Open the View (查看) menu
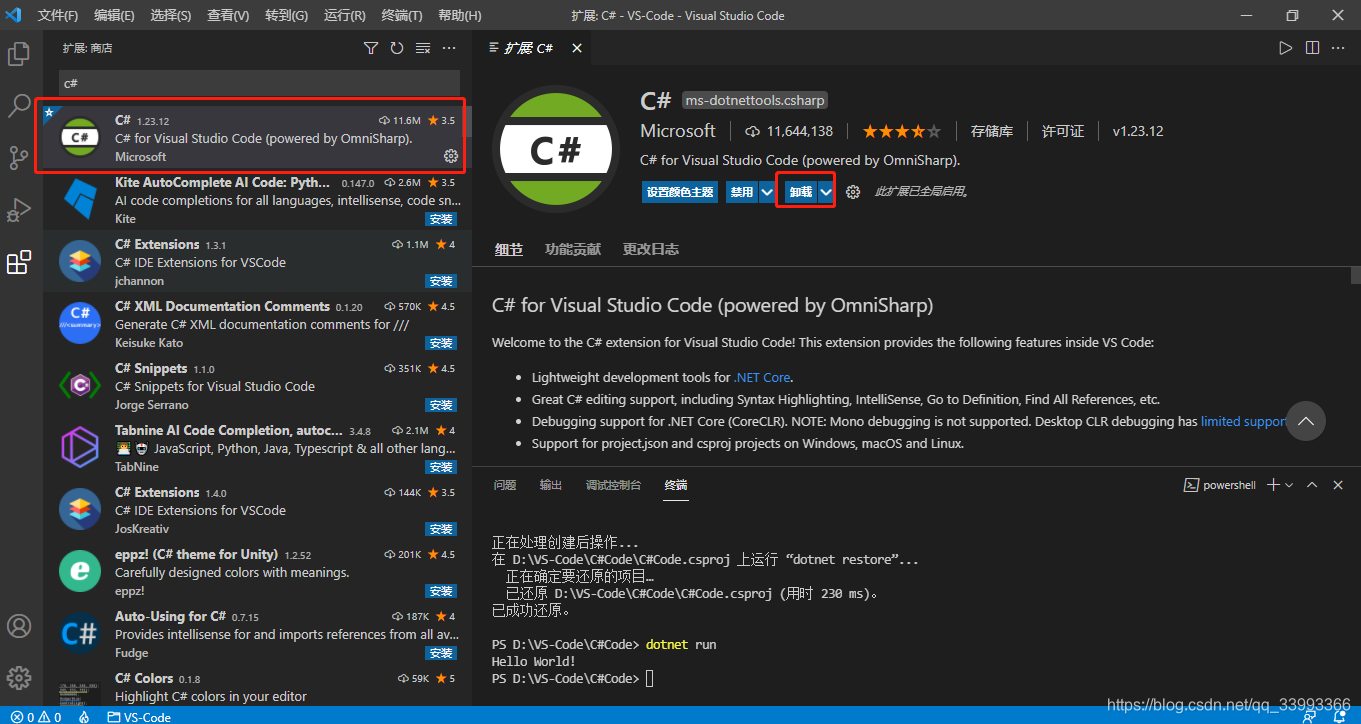 [x=228, y=15]
